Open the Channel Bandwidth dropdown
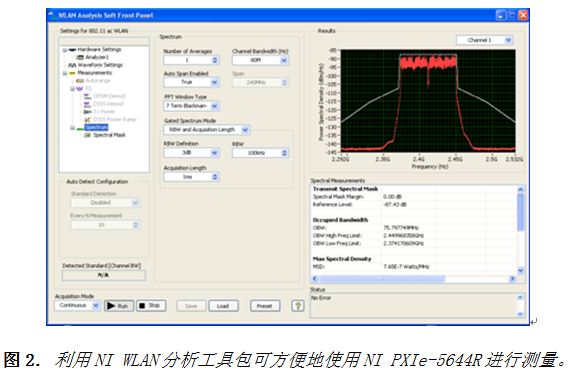The width and height of the screenshot is (569, 374). (284, 60)
